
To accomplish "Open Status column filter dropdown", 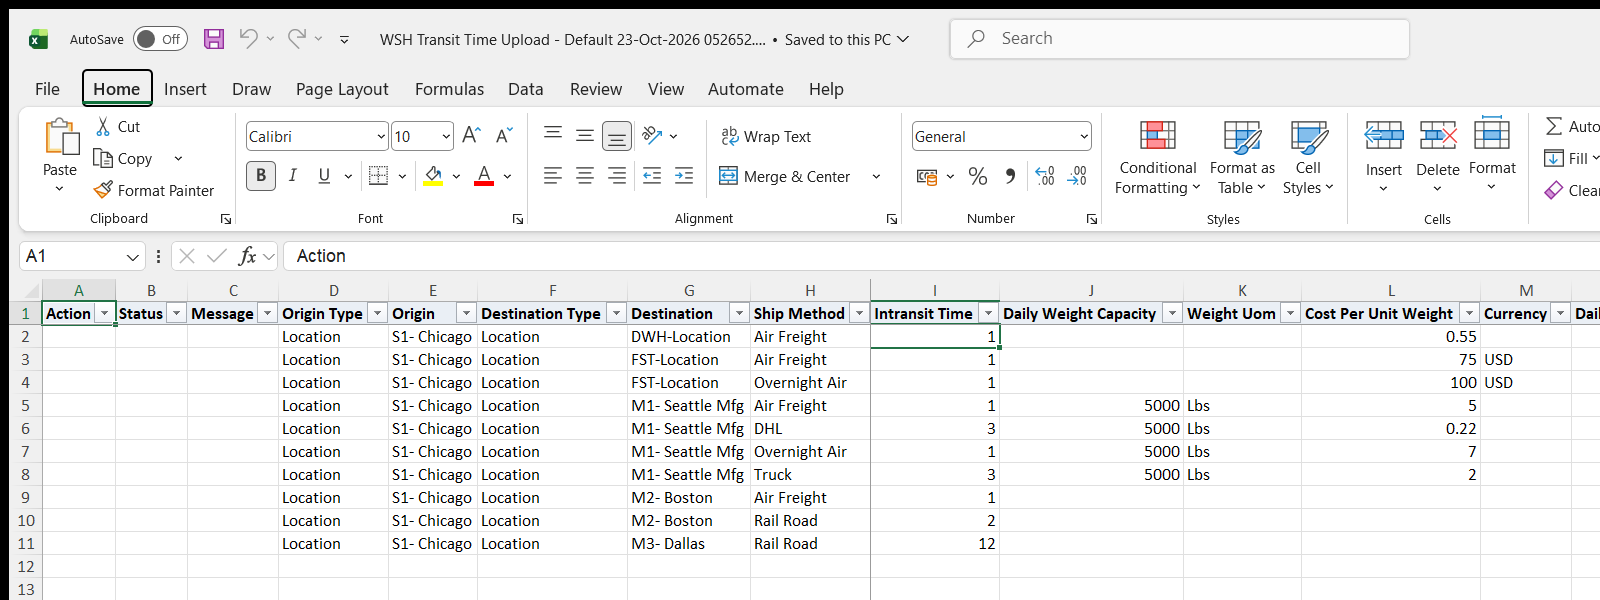I will tap(176, 314).
